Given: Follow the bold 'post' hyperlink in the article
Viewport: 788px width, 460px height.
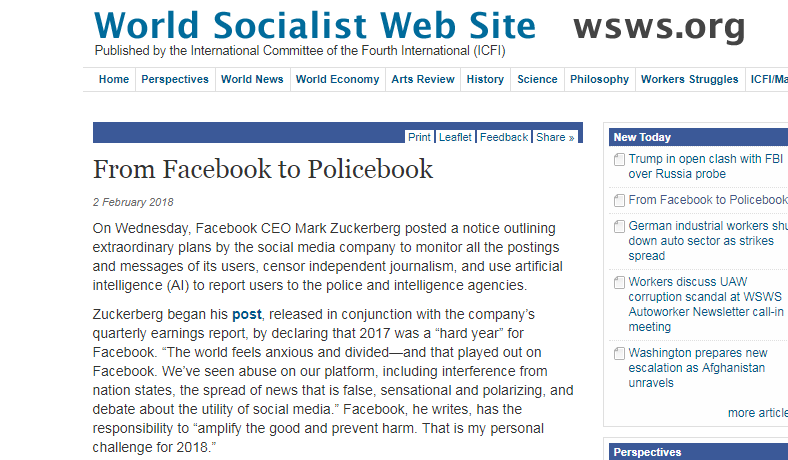Looking at the screenshot, I should tap(247, 315).
